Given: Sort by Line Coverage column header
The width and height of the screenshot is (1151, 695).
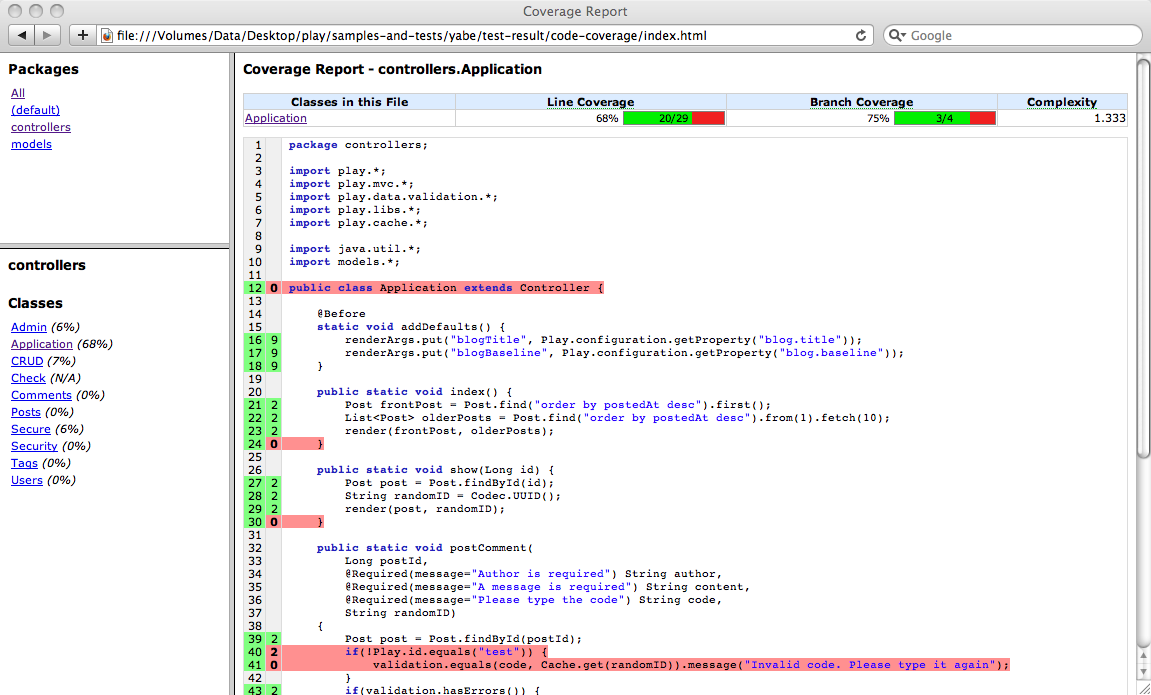Looking at the screenshot, I should click(x=590, y=102).
